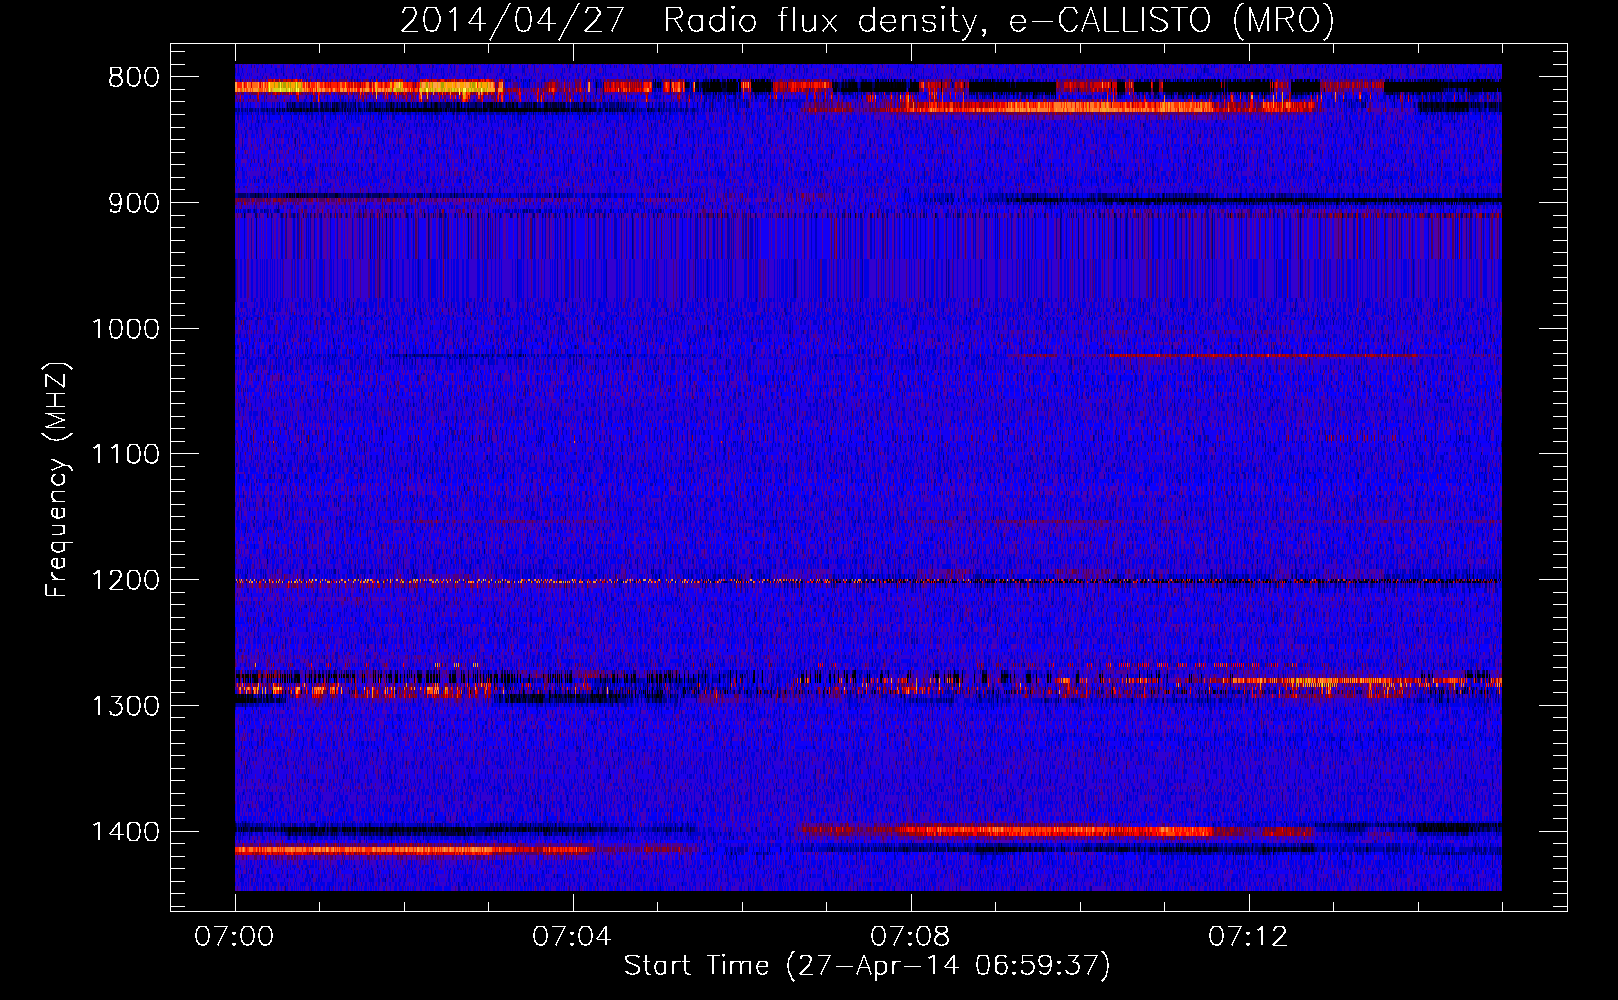Click the red band near 825 MHz at 07:09

(1060, 106)
